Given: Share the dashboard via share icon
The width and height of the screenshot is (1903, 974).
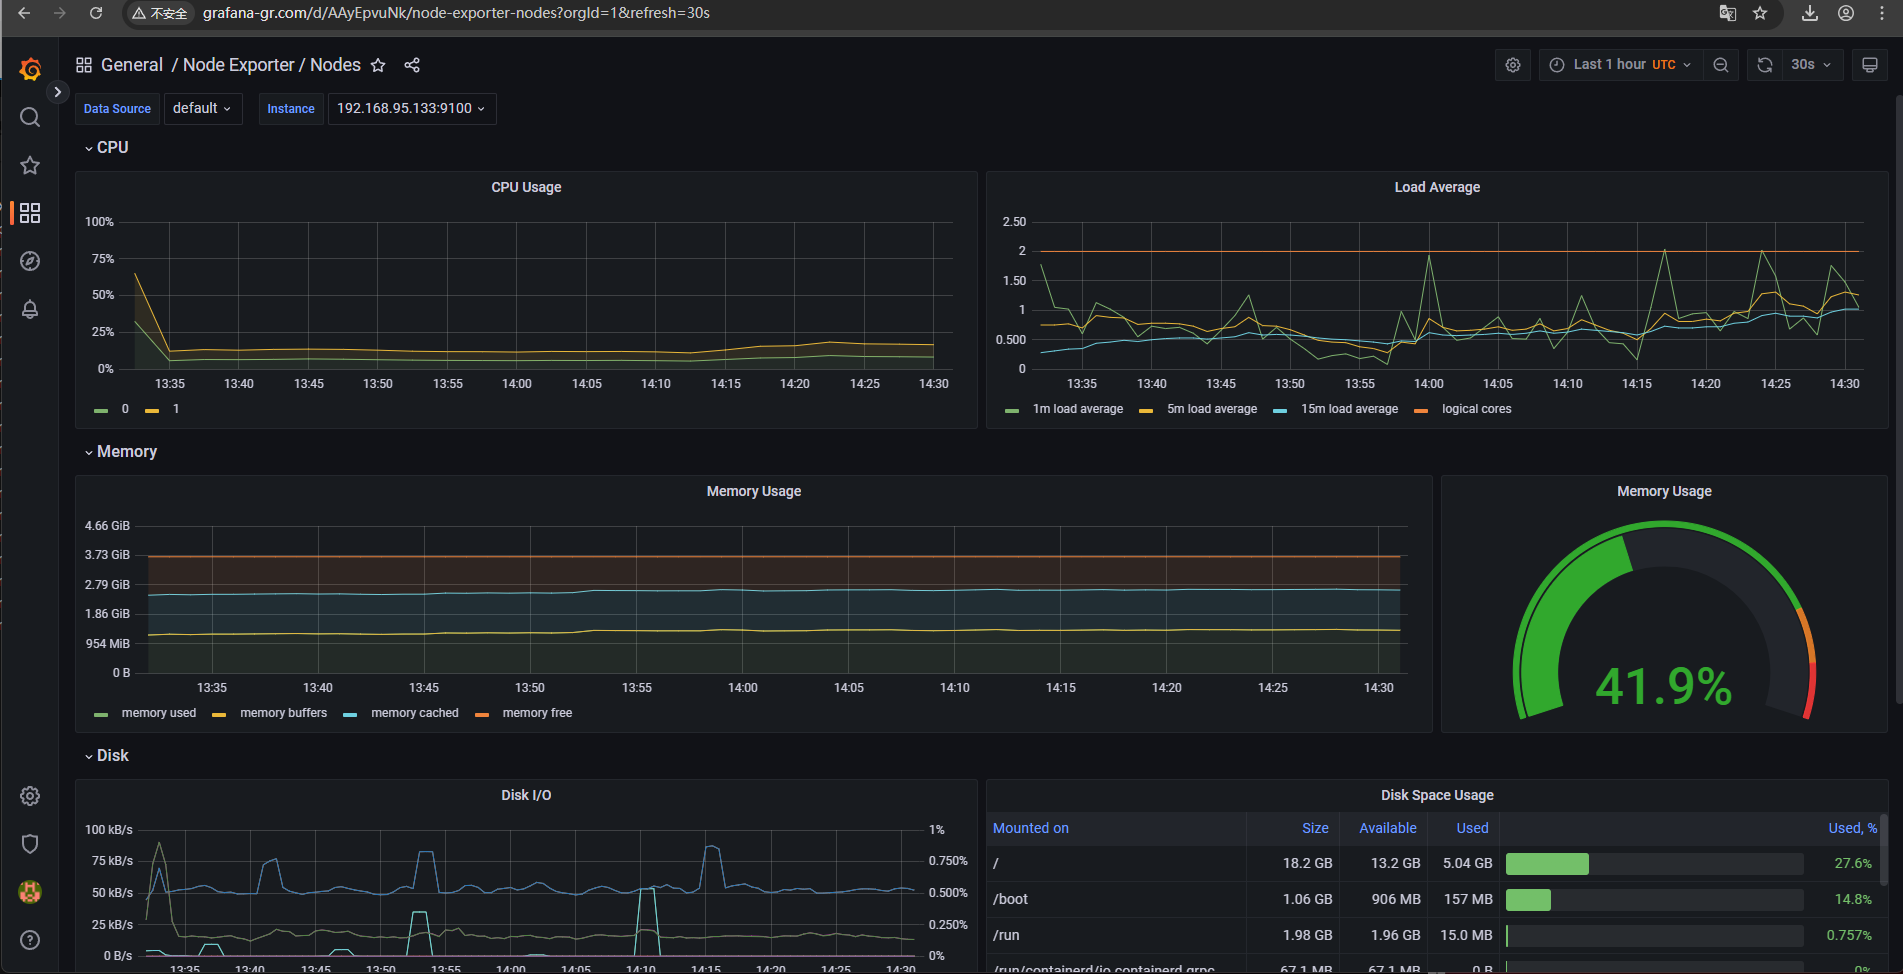Looking at the screenshot, I should click(412, 65).
